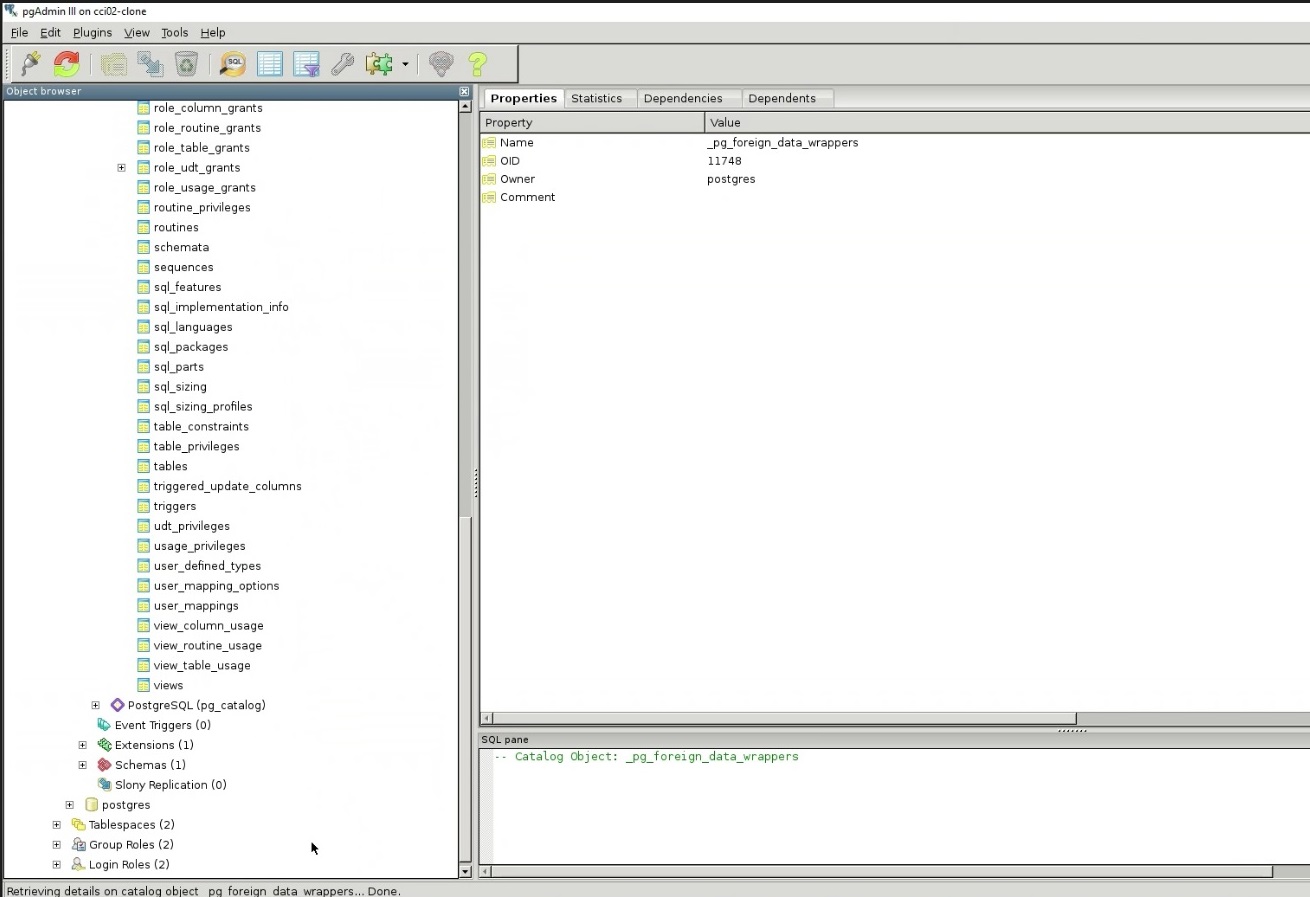The width and height of the screenshot is (1310, 897).
Task: Open the Tools menu
Action: [174, 32]
